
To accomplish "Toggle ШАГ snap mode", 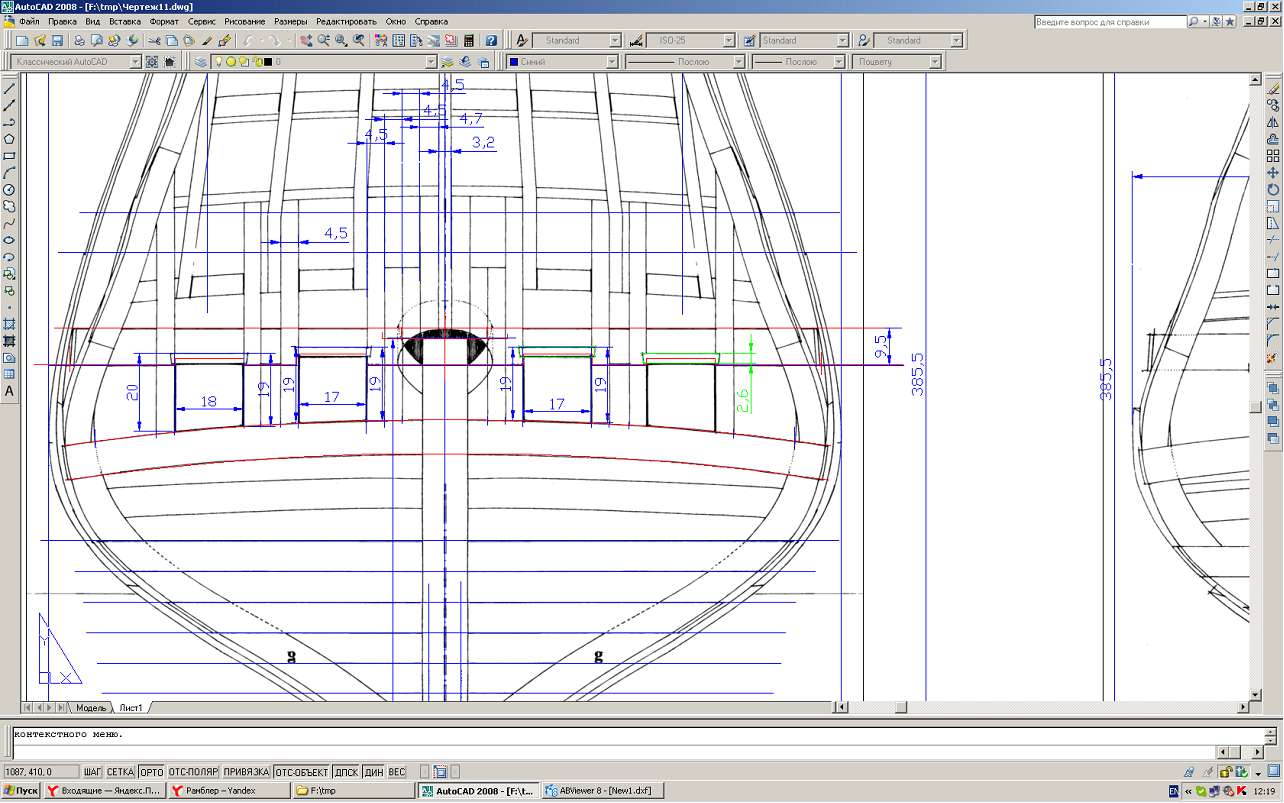I will pos(93,772).
